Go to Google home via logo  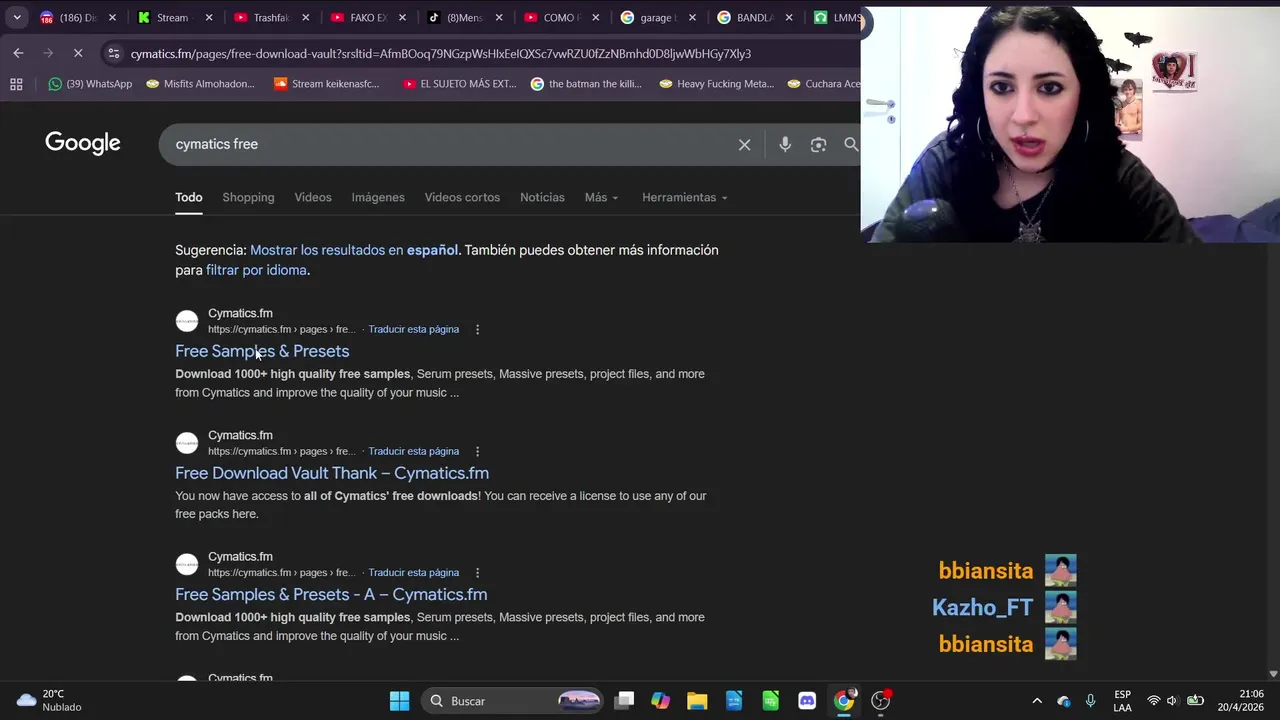pos(83,144)
